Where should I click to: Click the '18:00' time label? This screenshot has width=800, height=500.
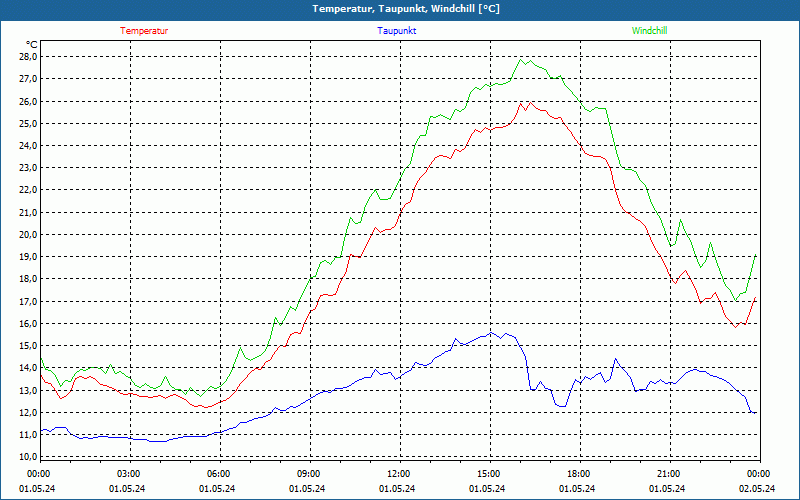tap(579, 474)
